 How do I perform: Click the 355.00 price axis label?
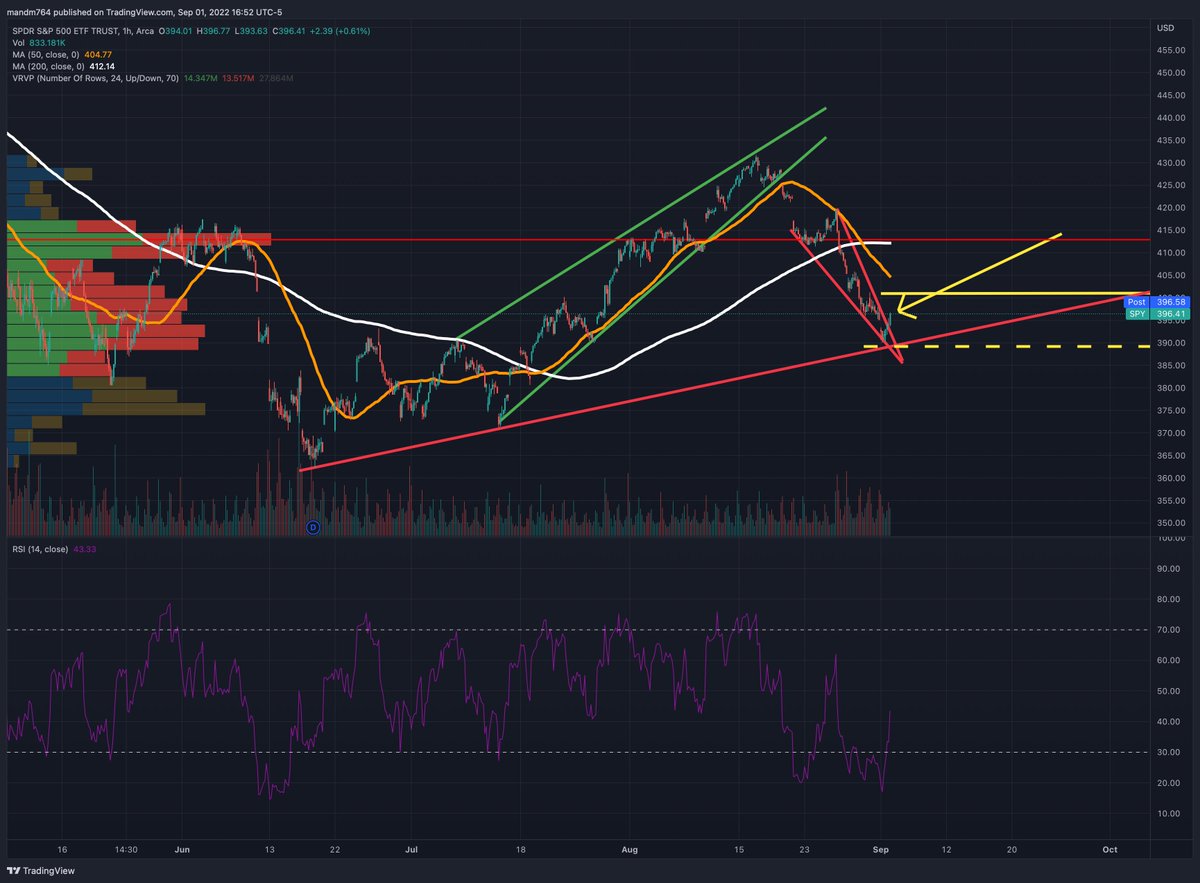(x=1169, y=500)
